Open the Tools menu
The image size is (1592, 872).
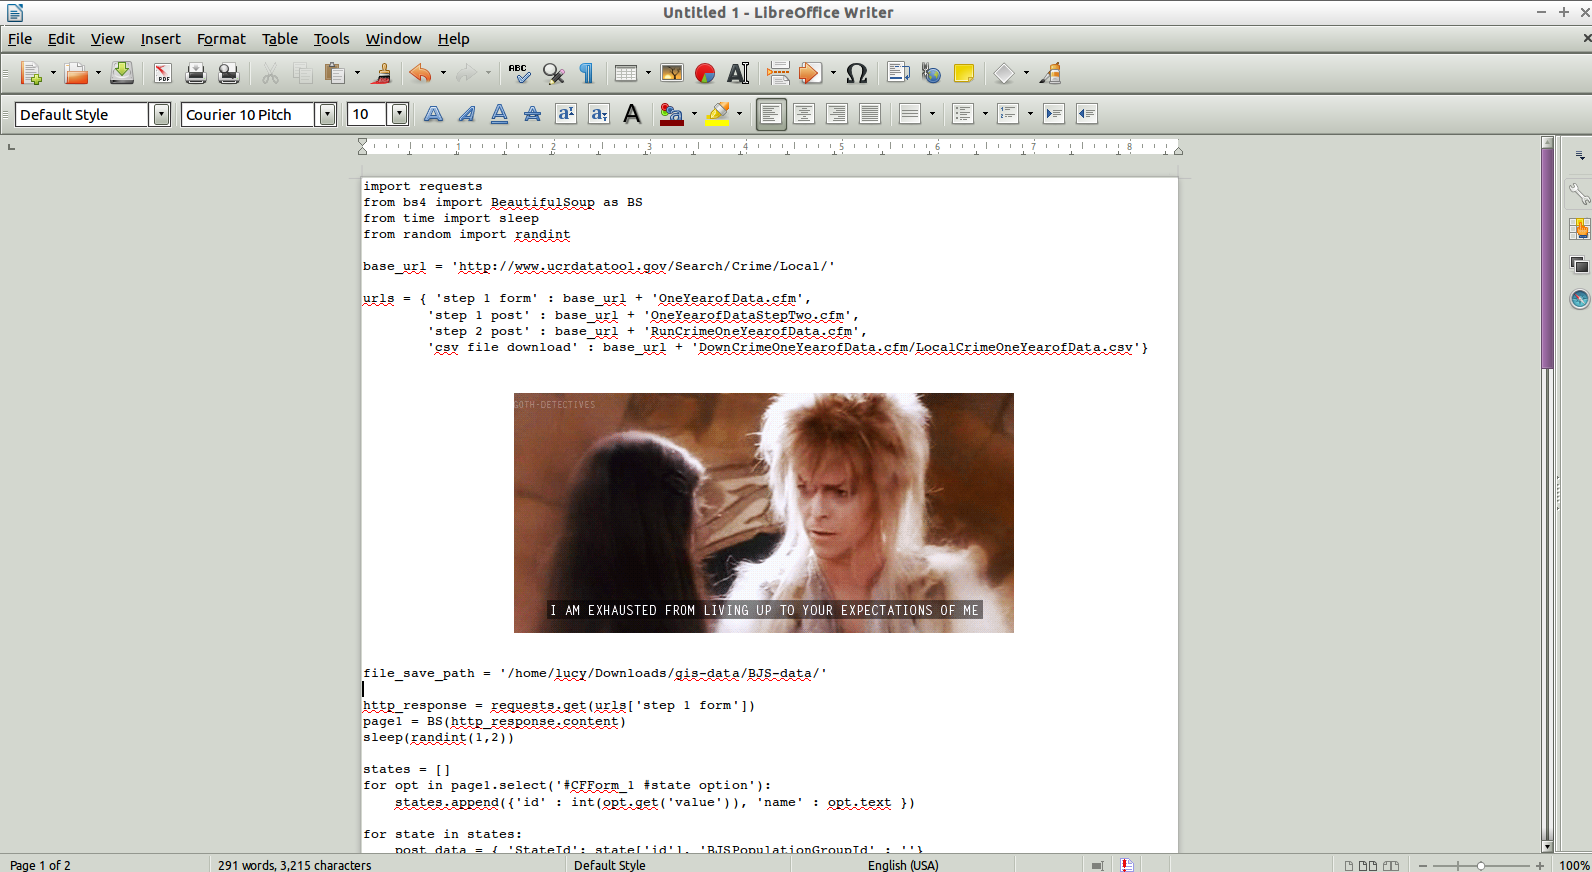[x=331, y=39]
